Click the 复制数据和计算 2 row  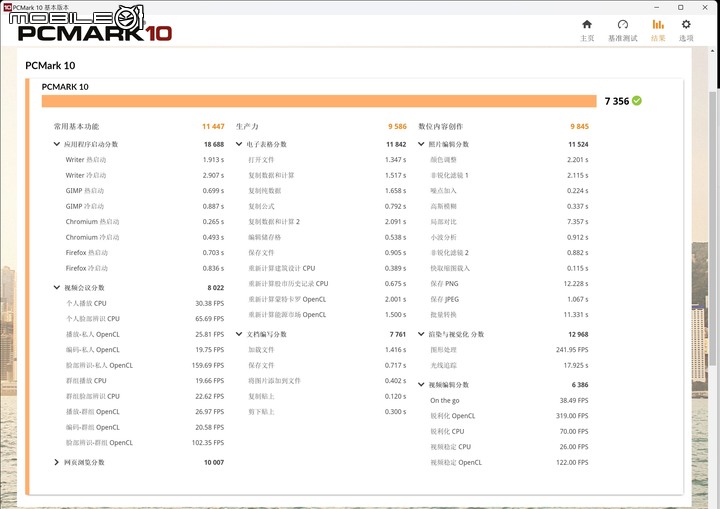pyautogui.click(x=327, y=222)
